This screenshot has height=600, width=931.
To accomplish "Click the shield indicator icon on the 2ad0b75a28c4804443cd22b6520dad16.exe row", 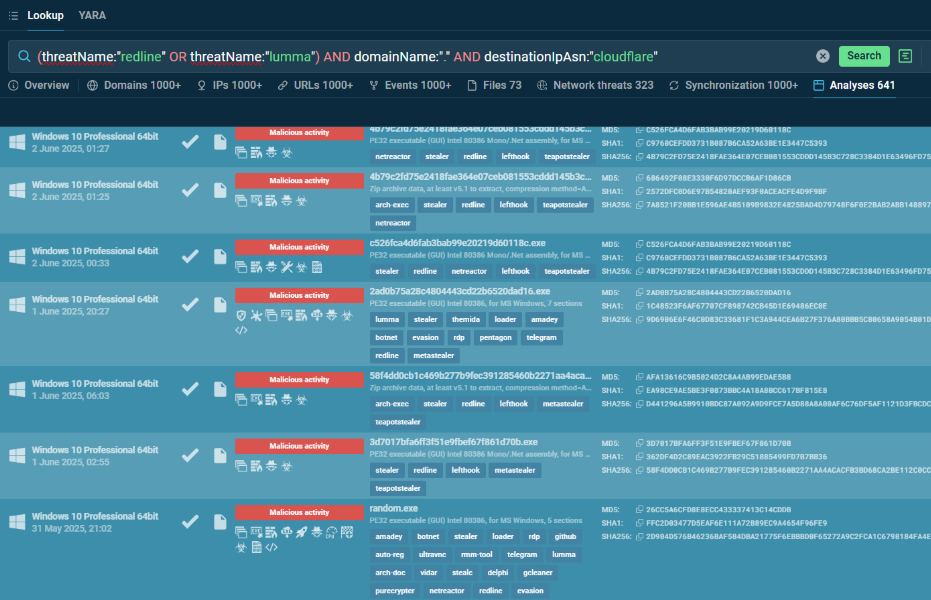I will (241, 315).
